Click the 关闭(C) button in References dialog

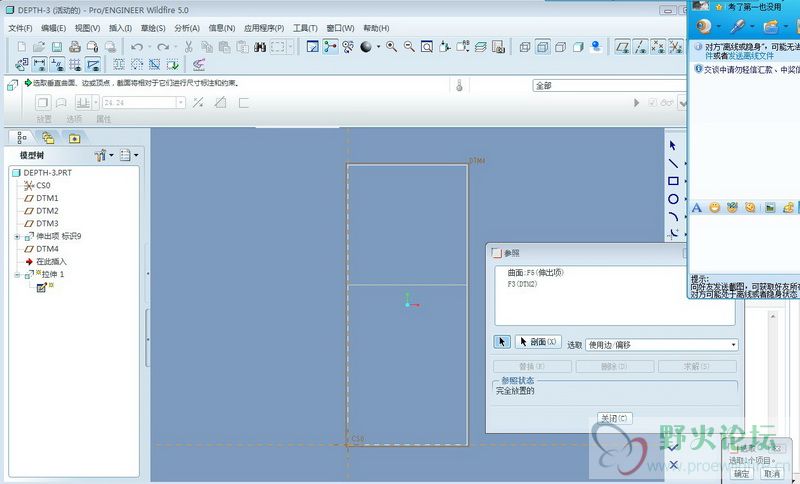615,418
